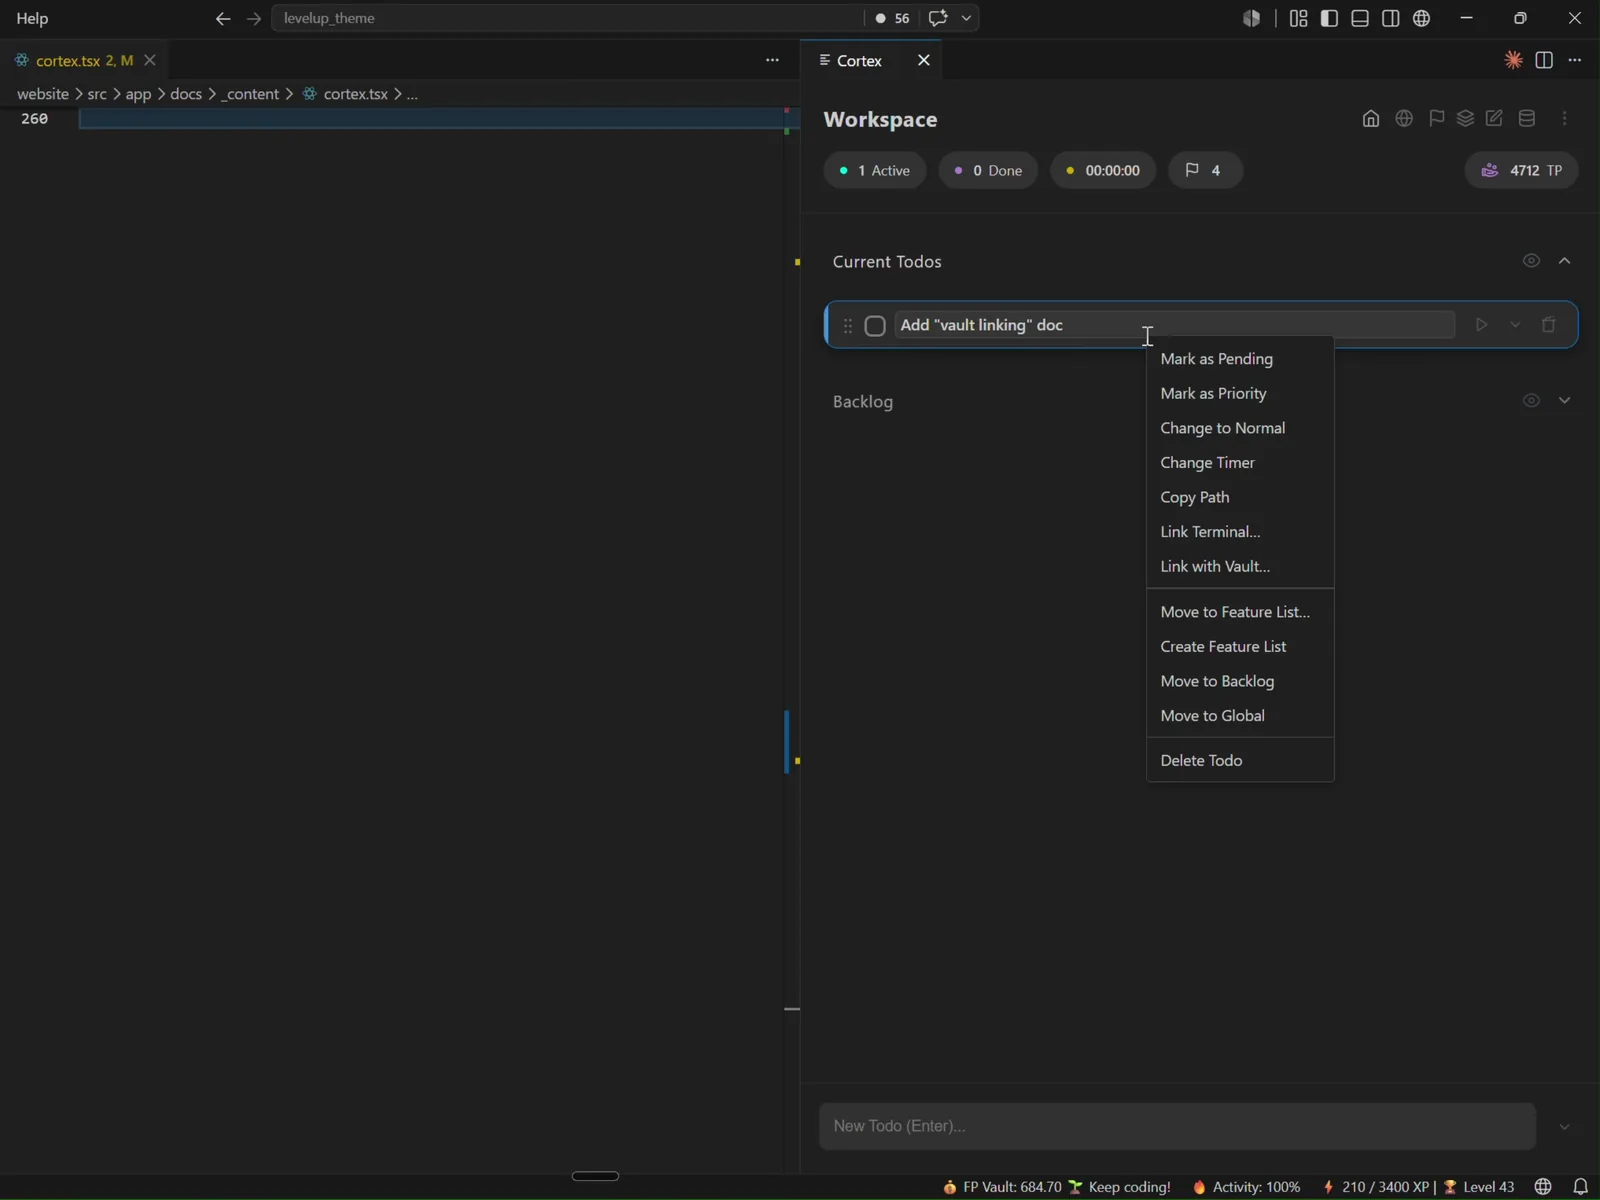Open more actions for the cortex.tsx editor group
The width and height of the screenshot is (1600, 1200).
click(772, 60)
